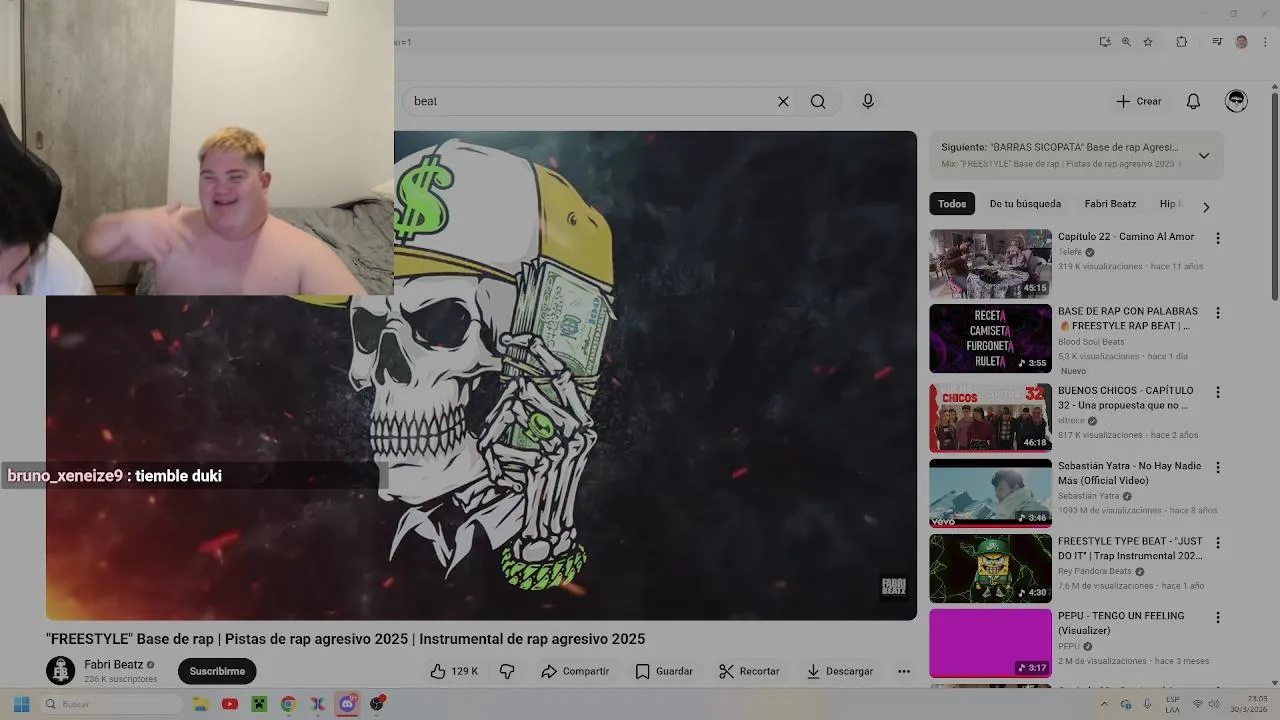Open Chrome from taskbar
Image resolution: width=1280 pixels, height=720 pixels.
(x=288, y=704)
